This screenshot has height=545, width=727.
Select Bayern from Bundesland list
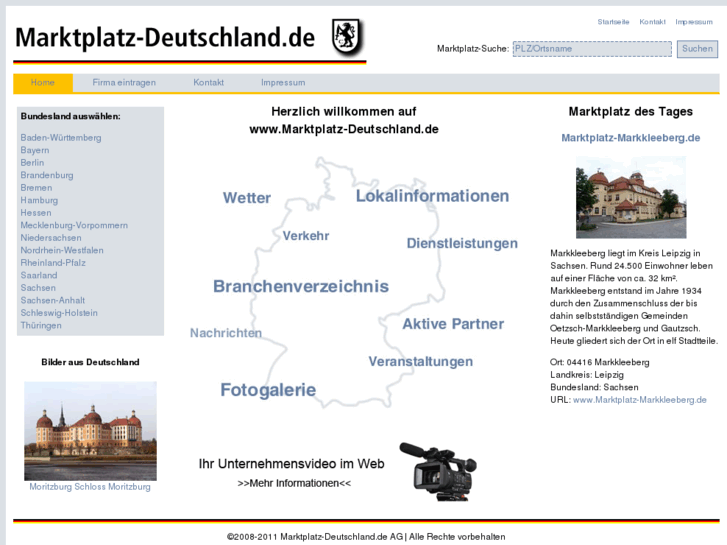coord(35,150)
